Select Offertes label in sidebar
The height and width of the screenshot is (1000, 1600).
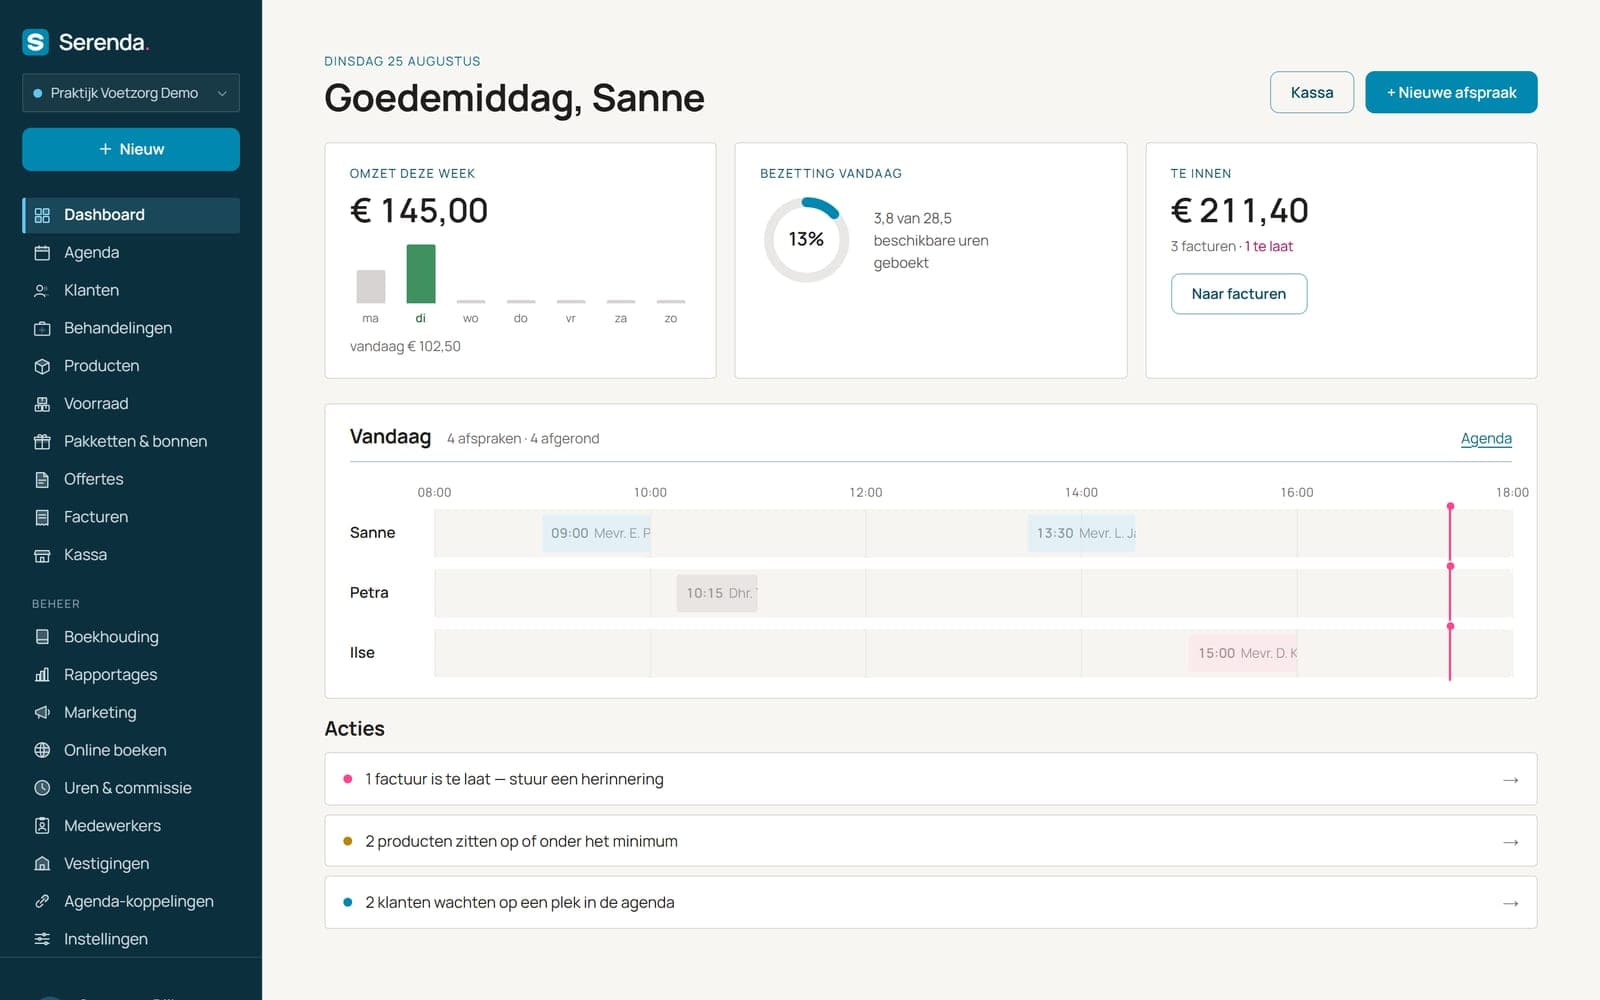point(93,480)
